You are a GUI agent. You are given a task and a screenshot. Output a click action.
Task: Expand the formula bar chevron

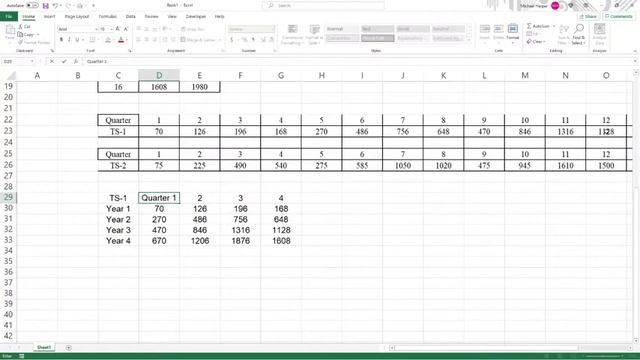click(635, 61)
